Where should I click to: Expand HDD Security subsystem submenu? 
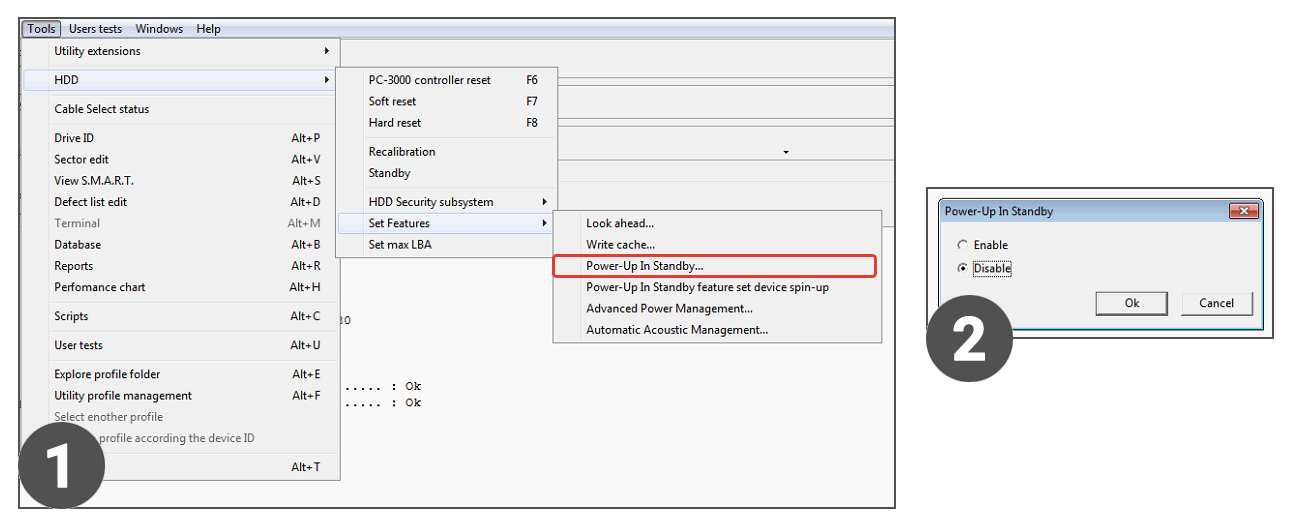pos(446,202)
